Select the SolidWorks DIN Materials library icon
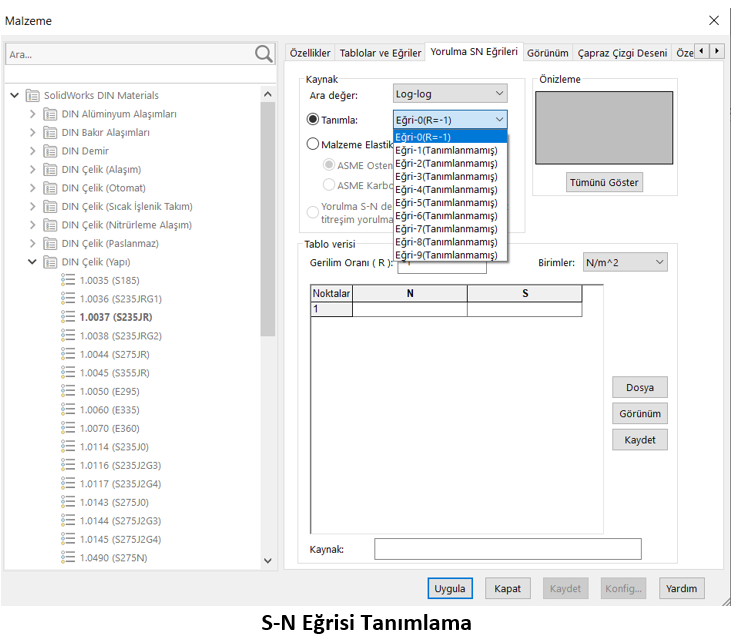Image resolution: width=732 pixels, height=640 pixels. (x=33, y=96)
